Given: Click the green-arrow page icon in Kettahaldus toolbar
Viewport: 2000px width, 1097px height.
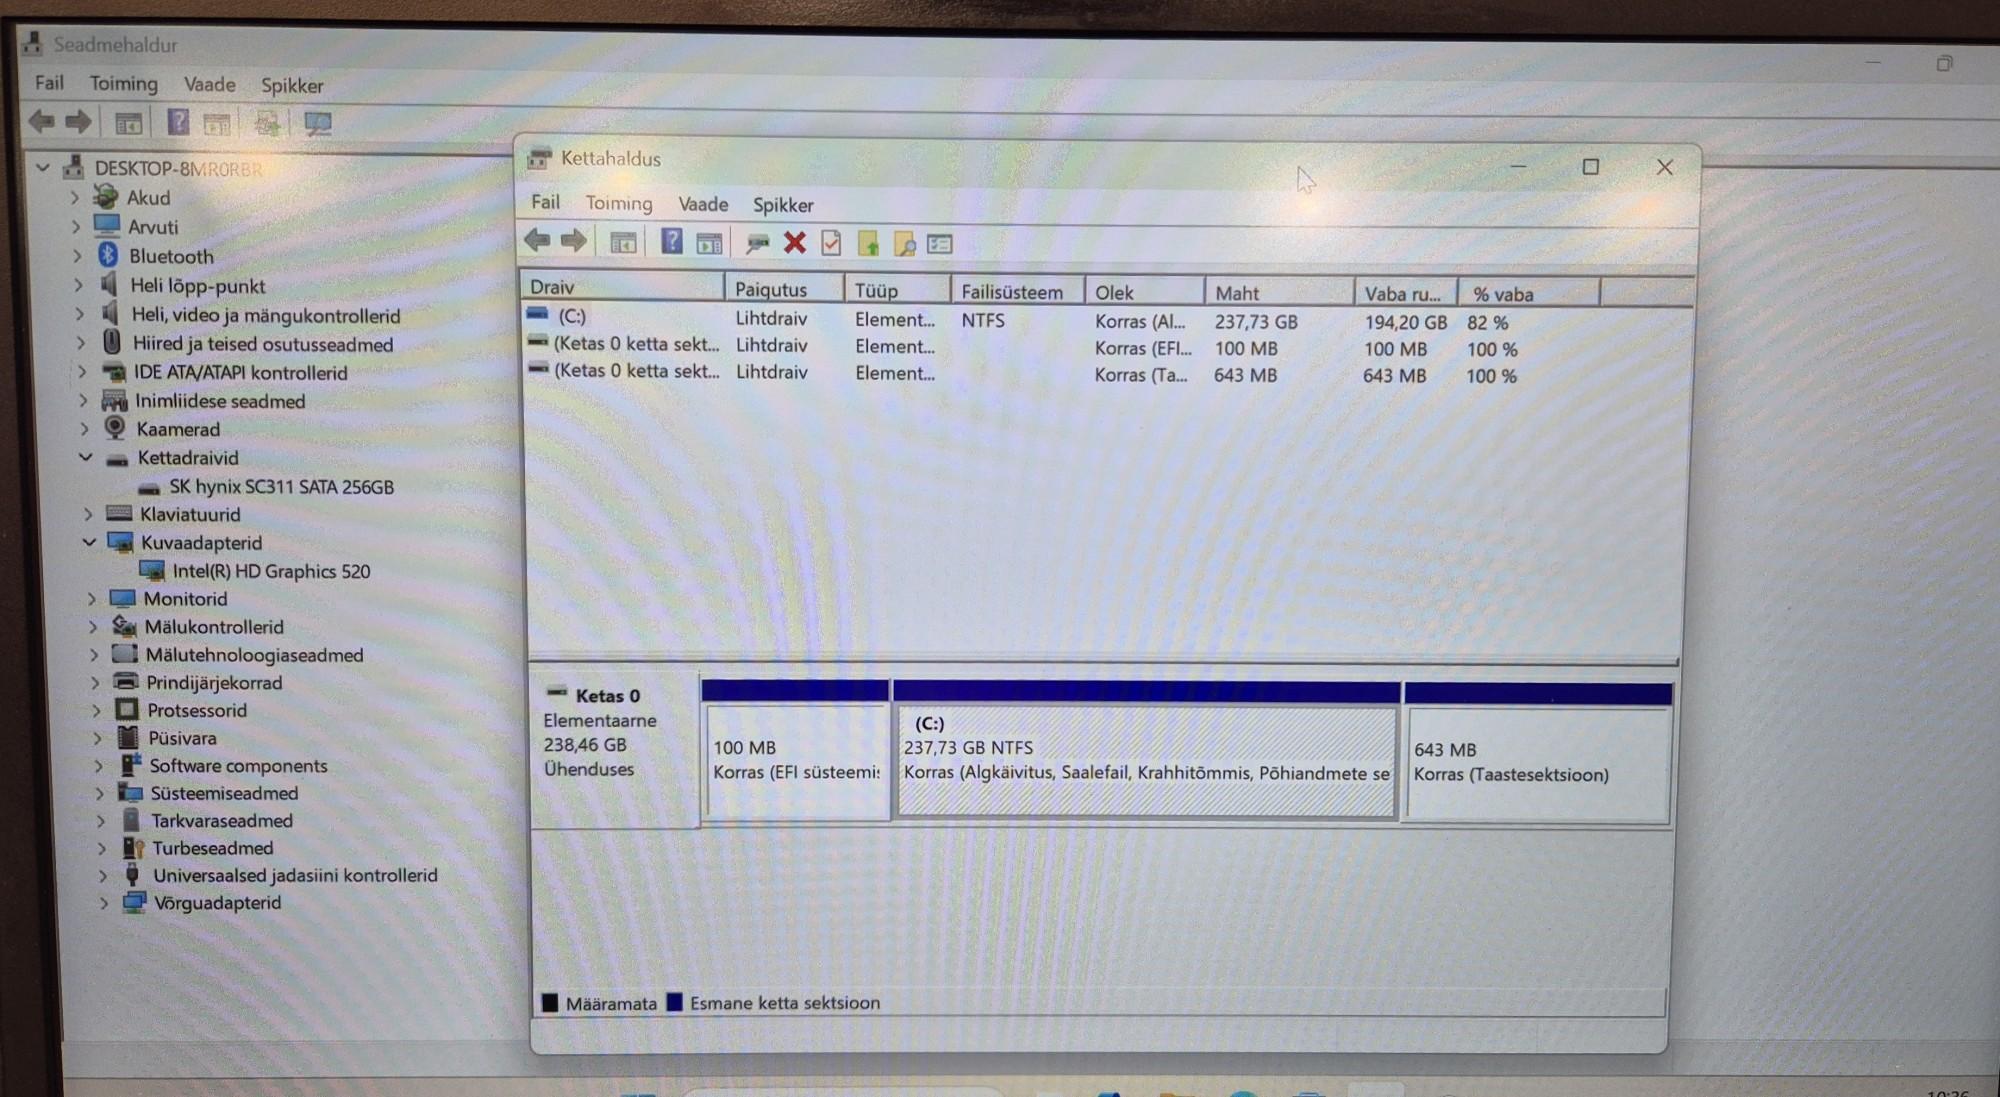Looking at the screenshot, I should click(x=868, y=243).
